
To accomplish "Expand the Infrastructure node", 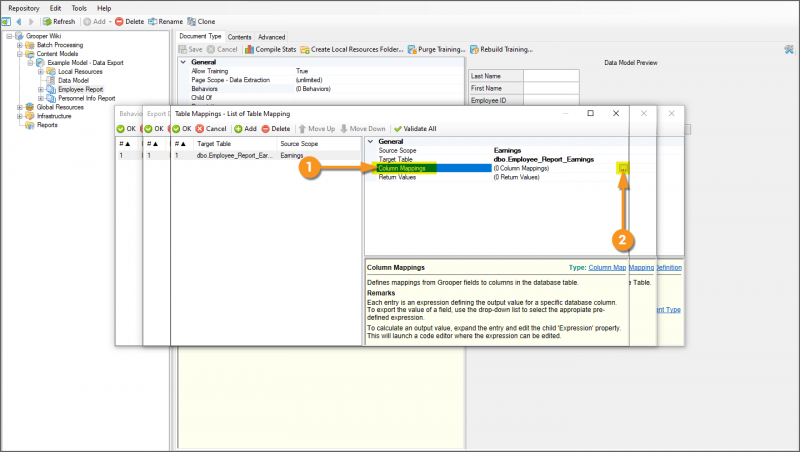I will pos(20,116).
